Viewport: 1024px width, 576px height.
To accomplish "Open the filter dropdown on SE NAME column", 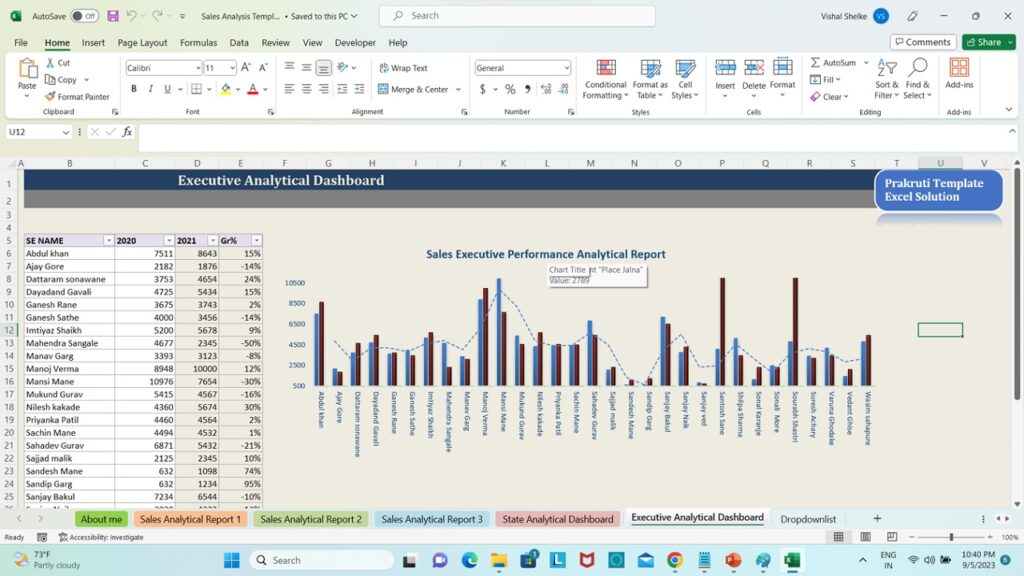I will tap(109, 240).
